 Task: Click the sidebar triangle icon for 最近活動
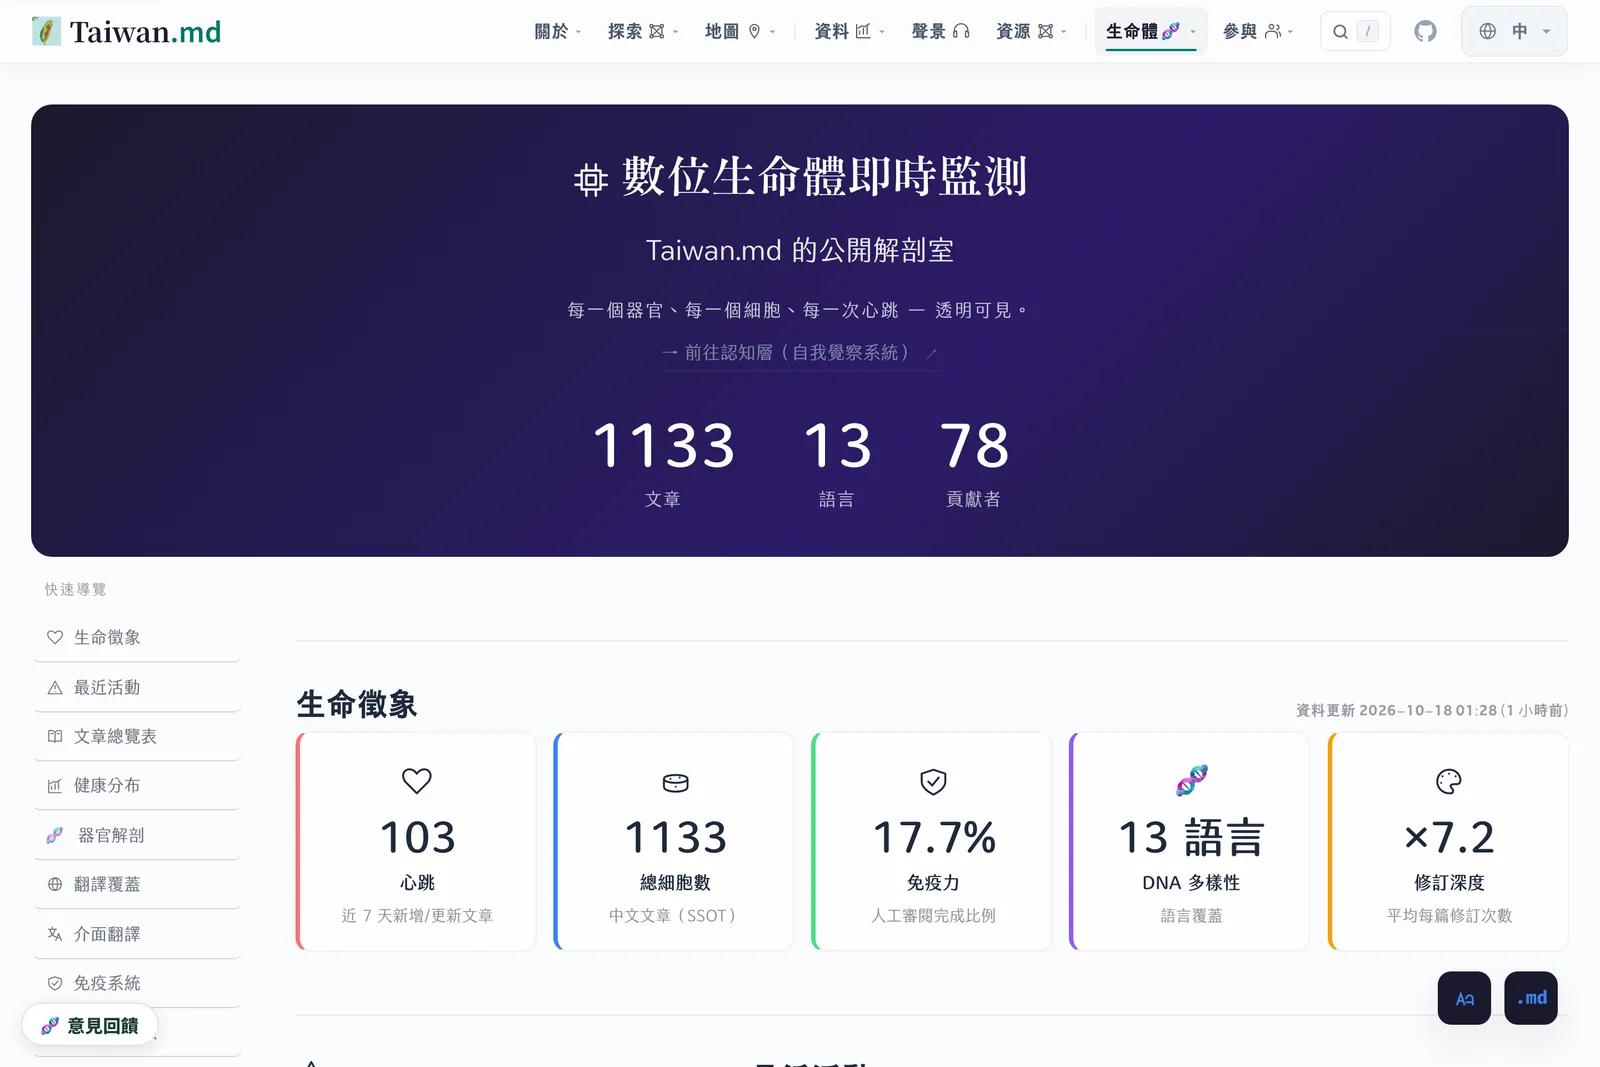coord(55,687)
